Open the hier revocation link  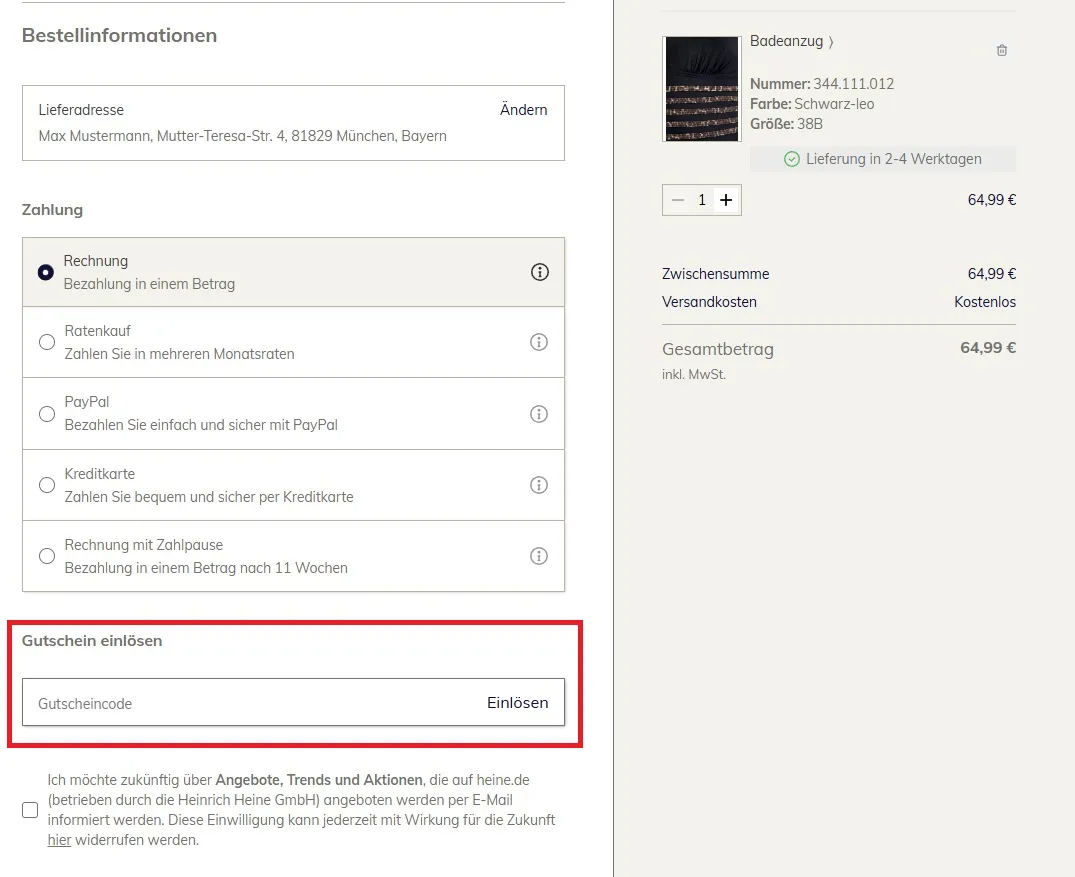pyautogui.click(x=59, y=840)
